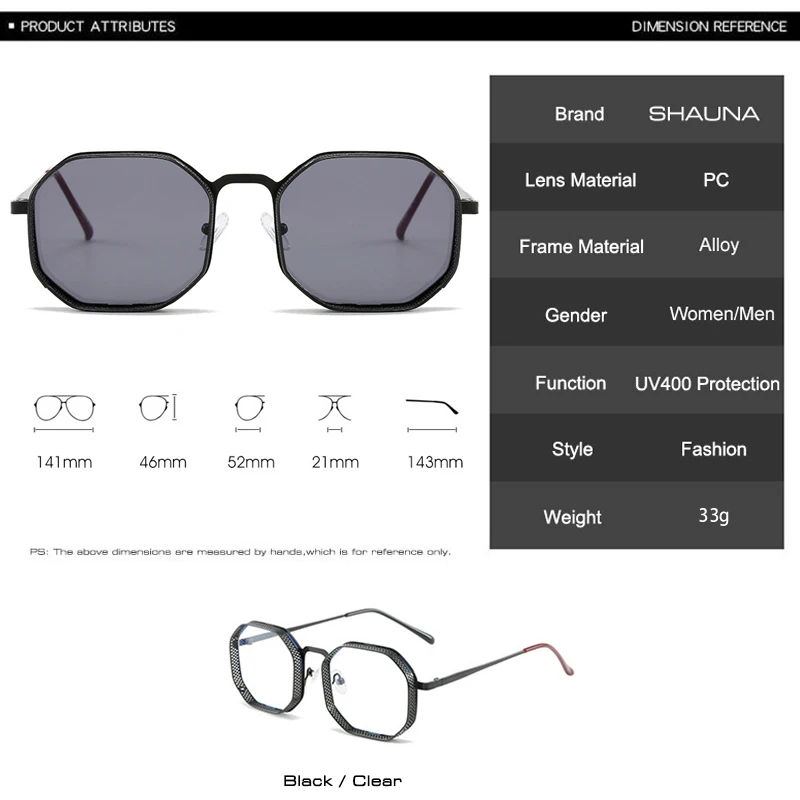Click the PS dimensions disclaimer note
This screenshot has width=800, height=800.
240,552
